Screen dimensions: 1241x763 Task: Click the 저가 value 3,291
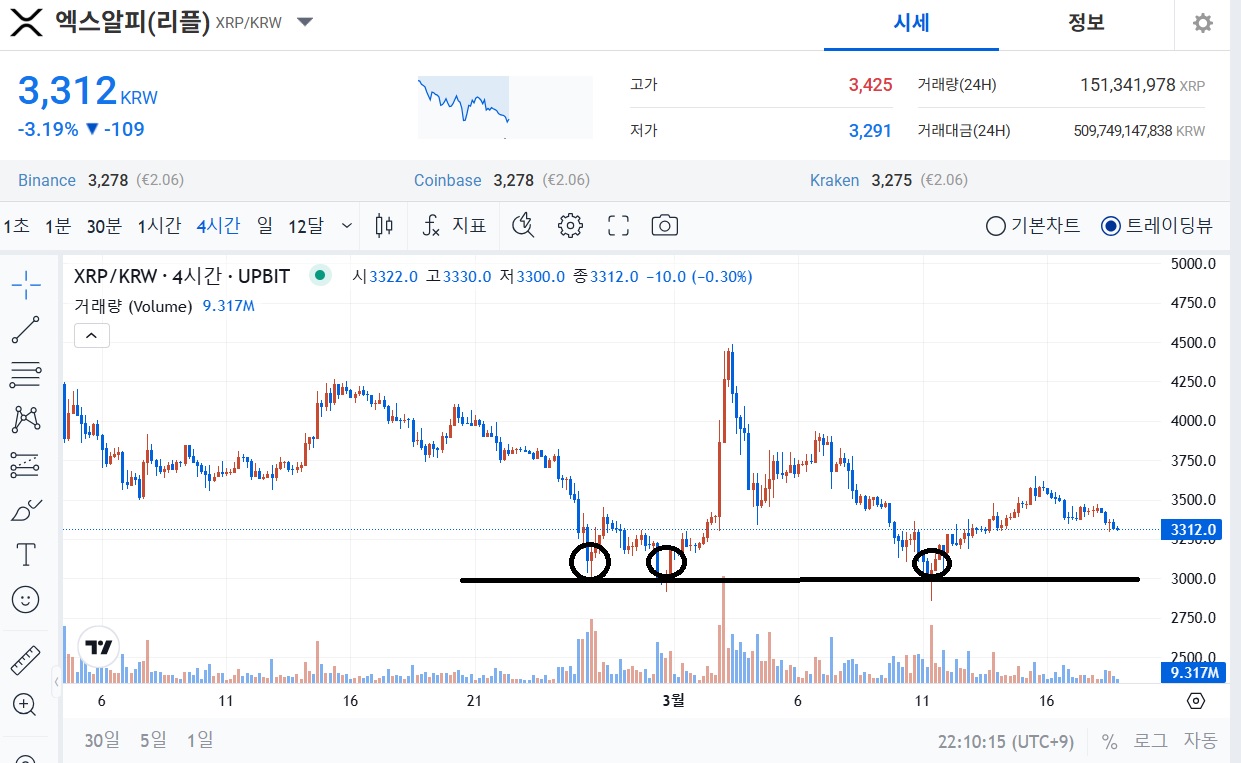pyautogui.click(x=870, y=131)
